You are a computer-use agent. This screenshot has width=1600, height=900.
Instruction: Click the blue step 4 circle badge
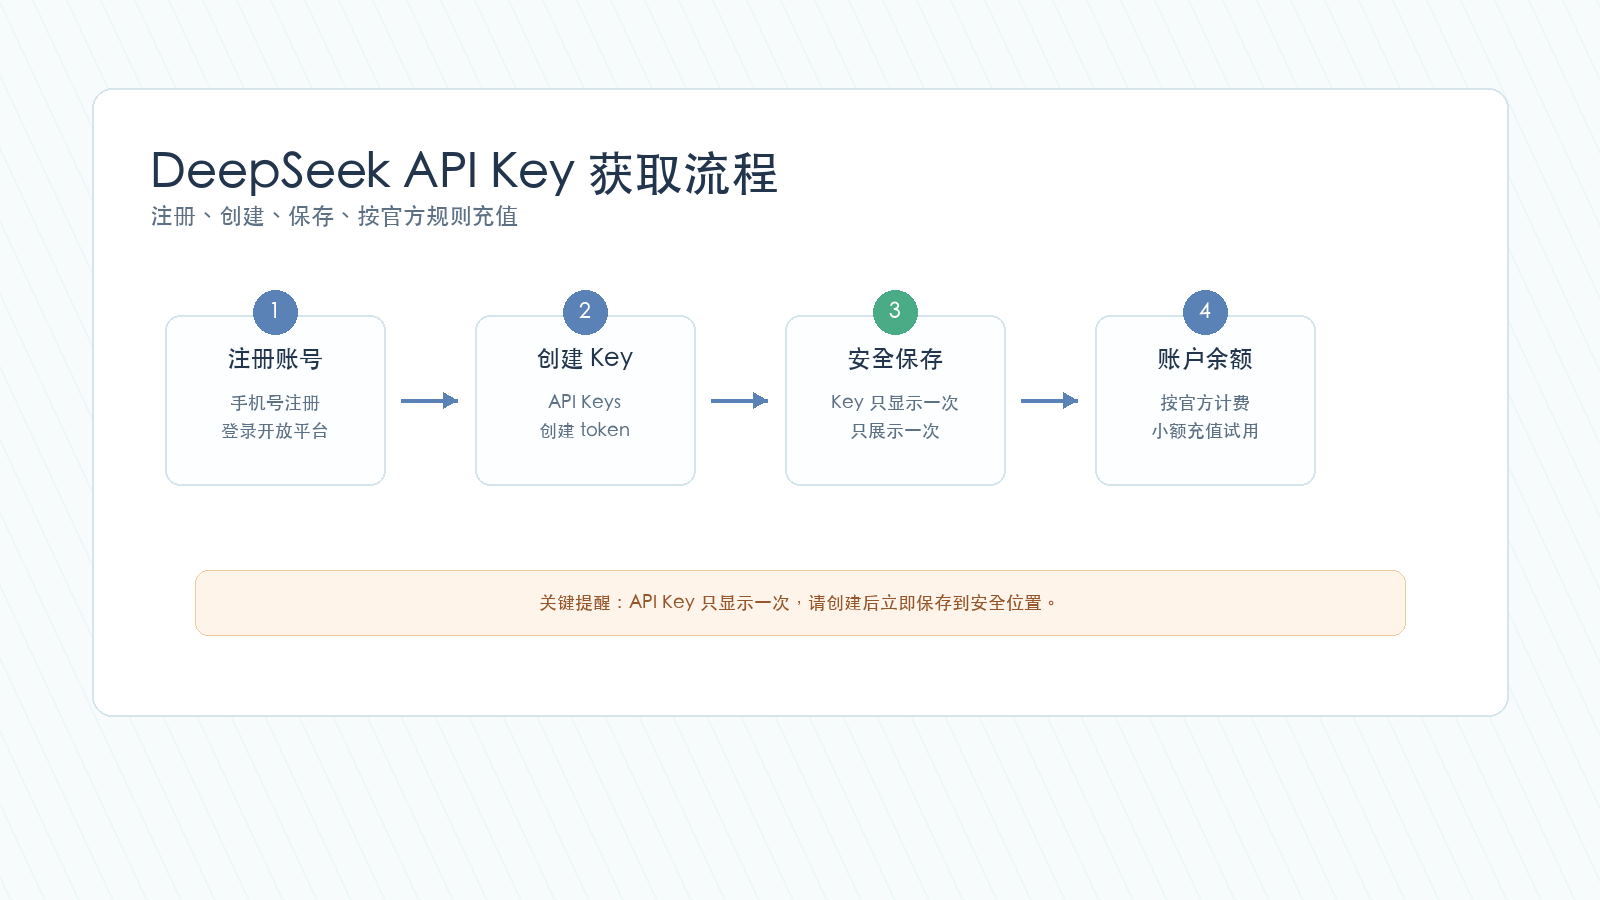(x=1205, y=312)
